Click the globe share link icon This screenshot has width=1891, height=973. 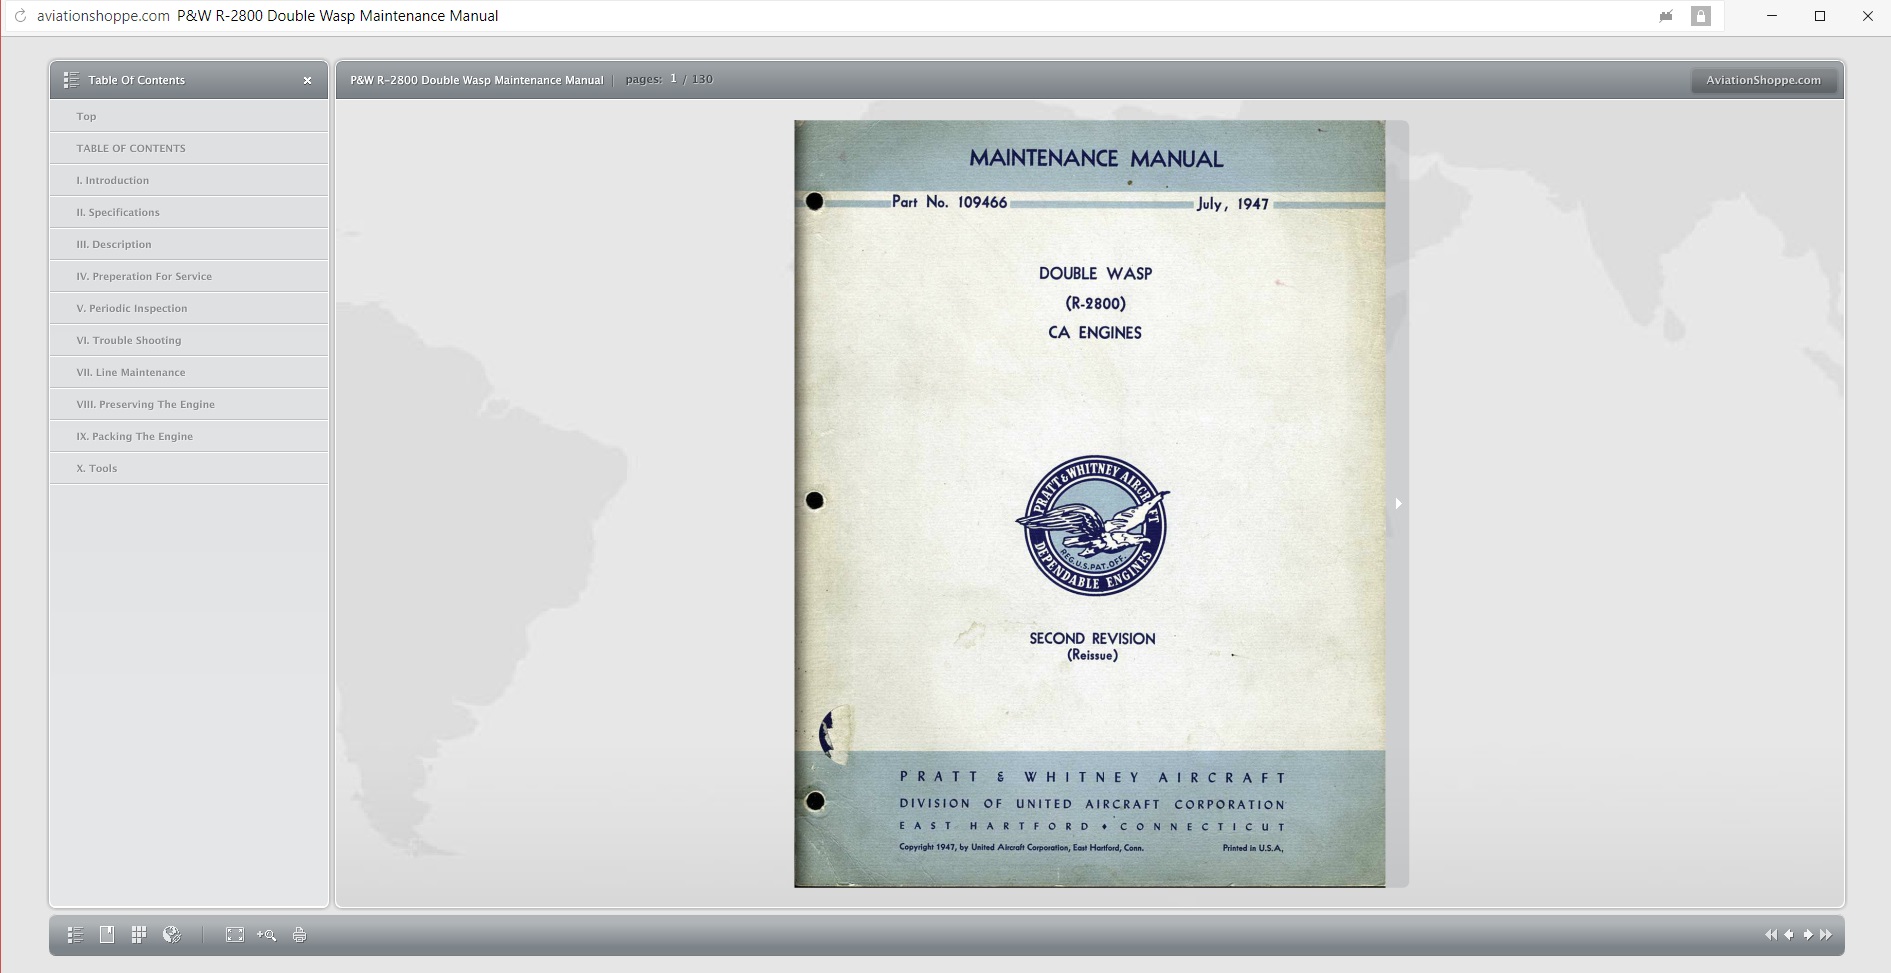pyautogui.click(x=172, y=935)
